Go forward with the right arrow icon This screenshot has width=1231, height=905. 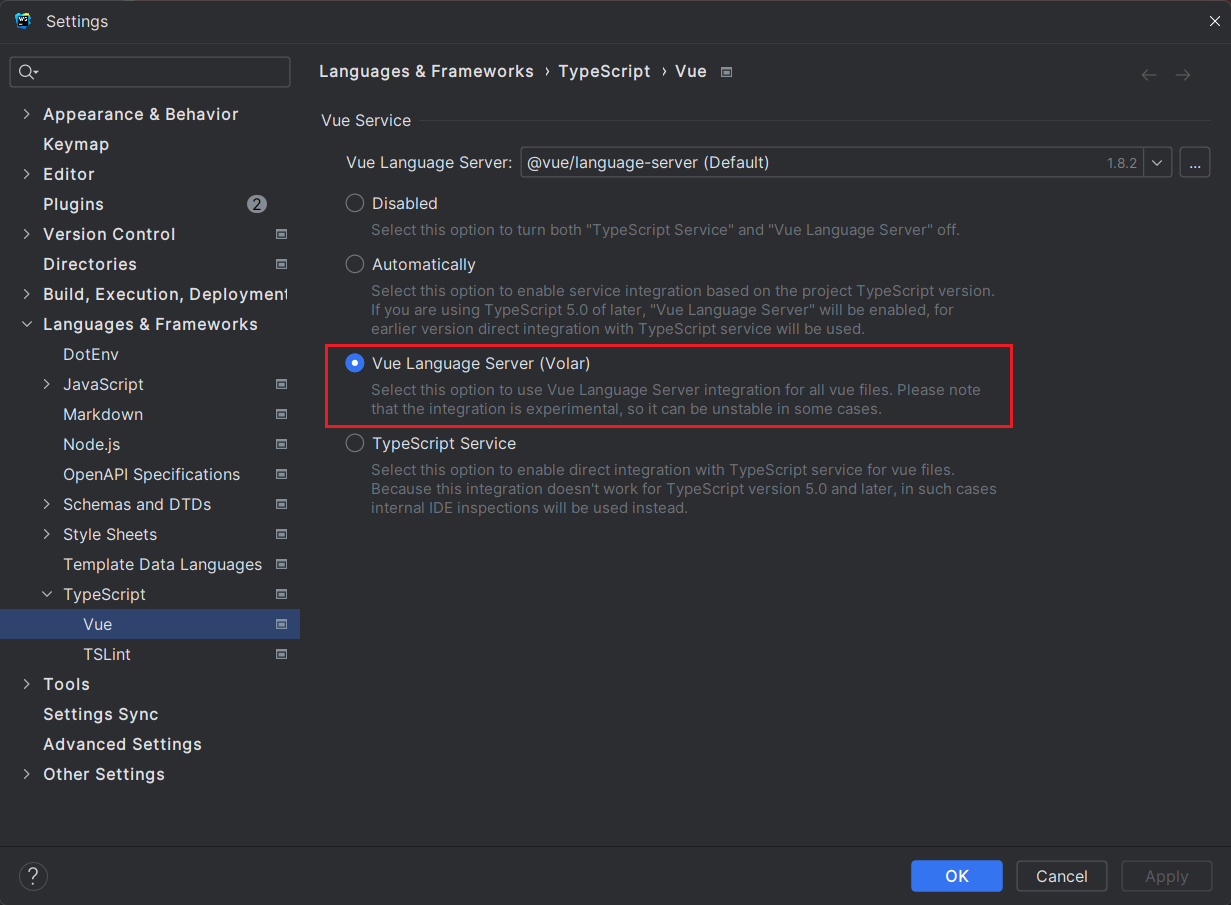[x=1183, y=75]
